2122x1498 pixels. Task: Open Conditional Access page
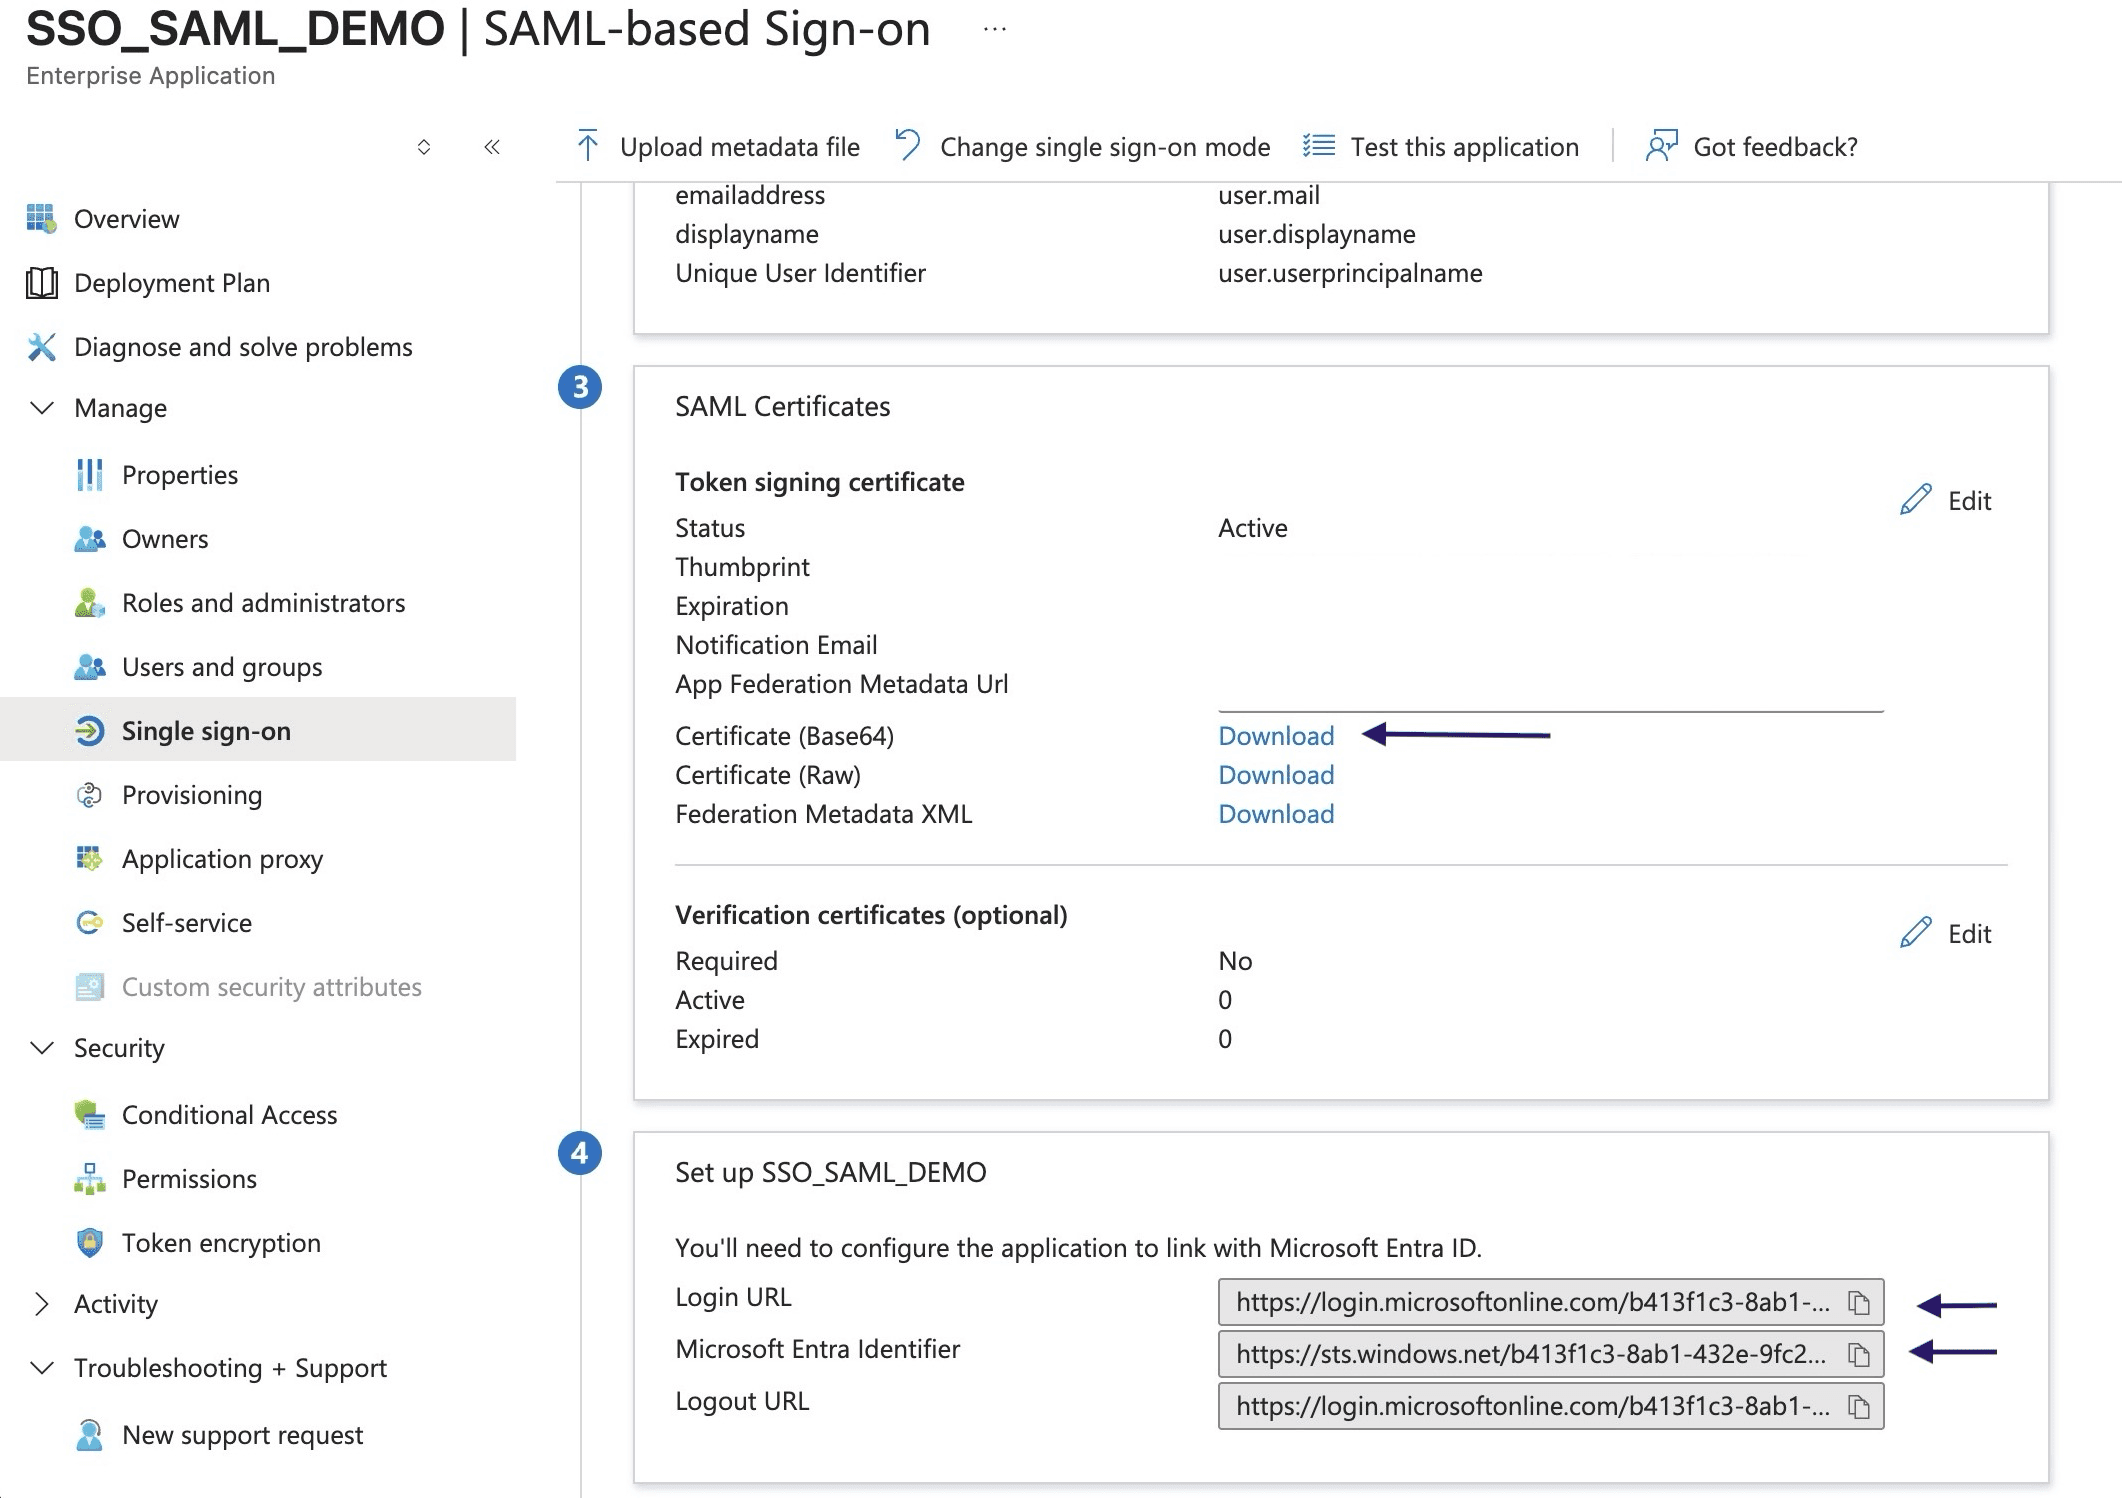tap(229, 1115)
